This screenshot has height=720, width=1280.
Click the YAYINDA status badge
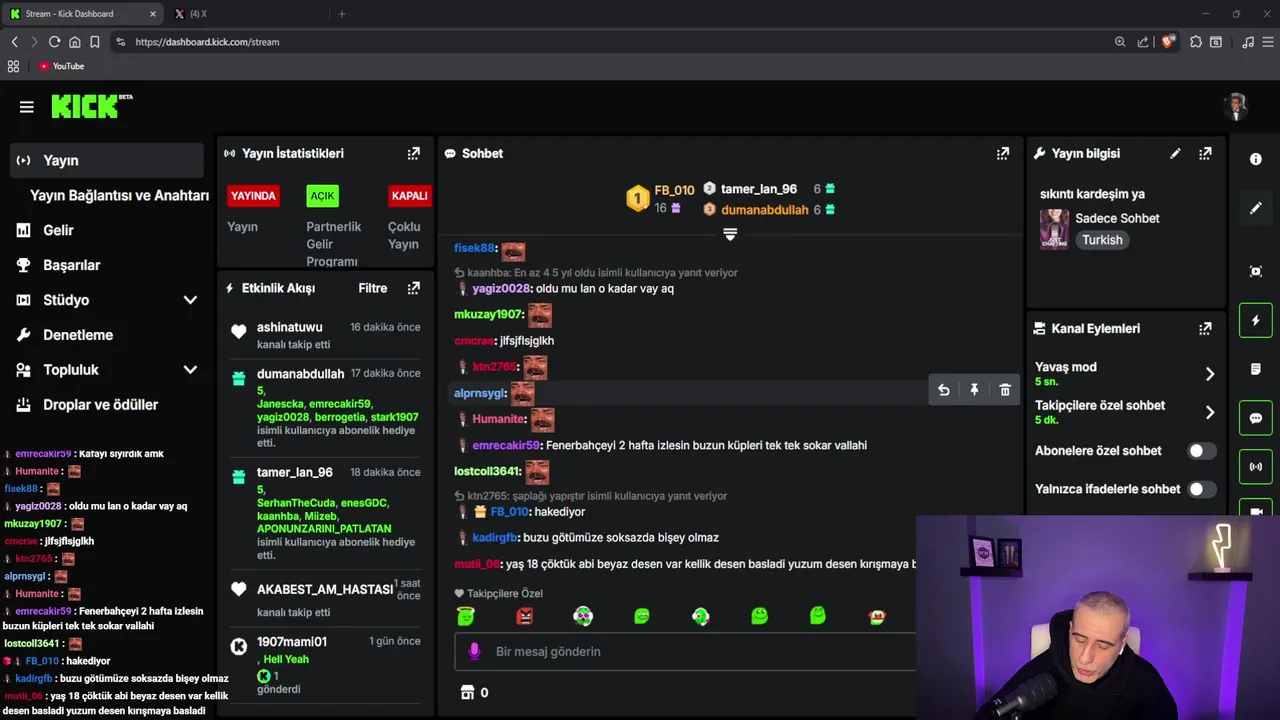253,196
